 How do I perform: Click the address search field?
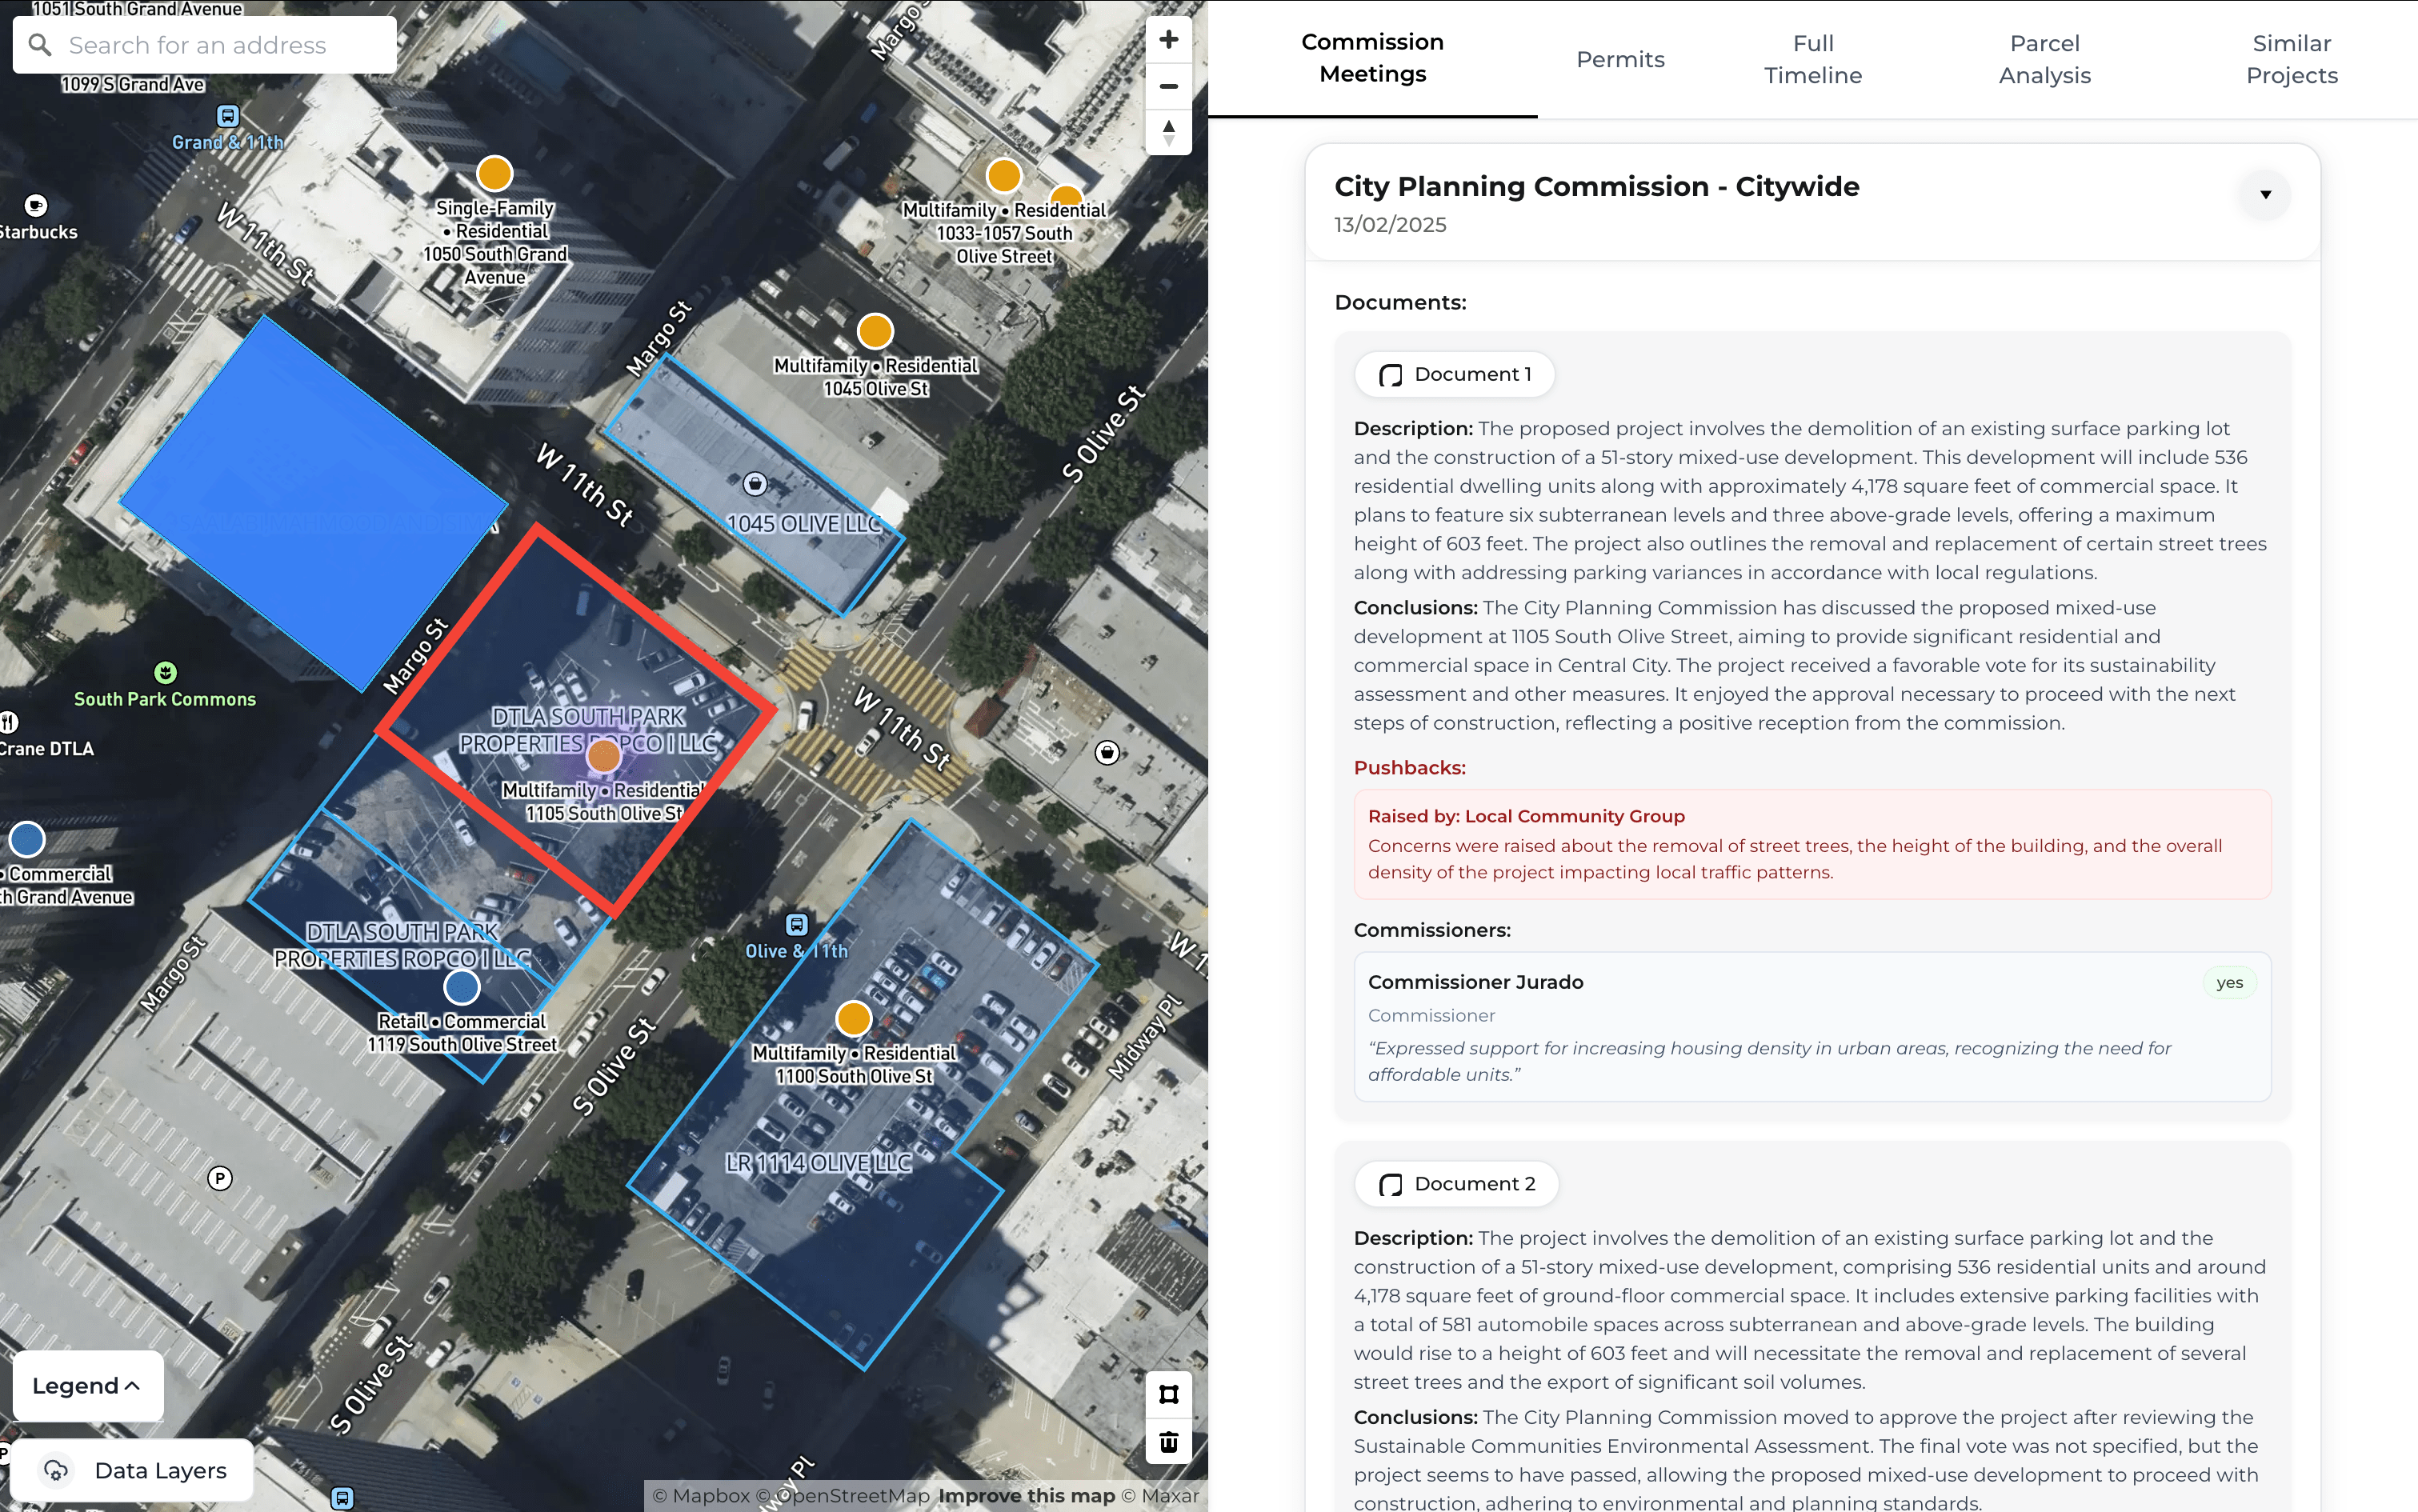[204, 45]
